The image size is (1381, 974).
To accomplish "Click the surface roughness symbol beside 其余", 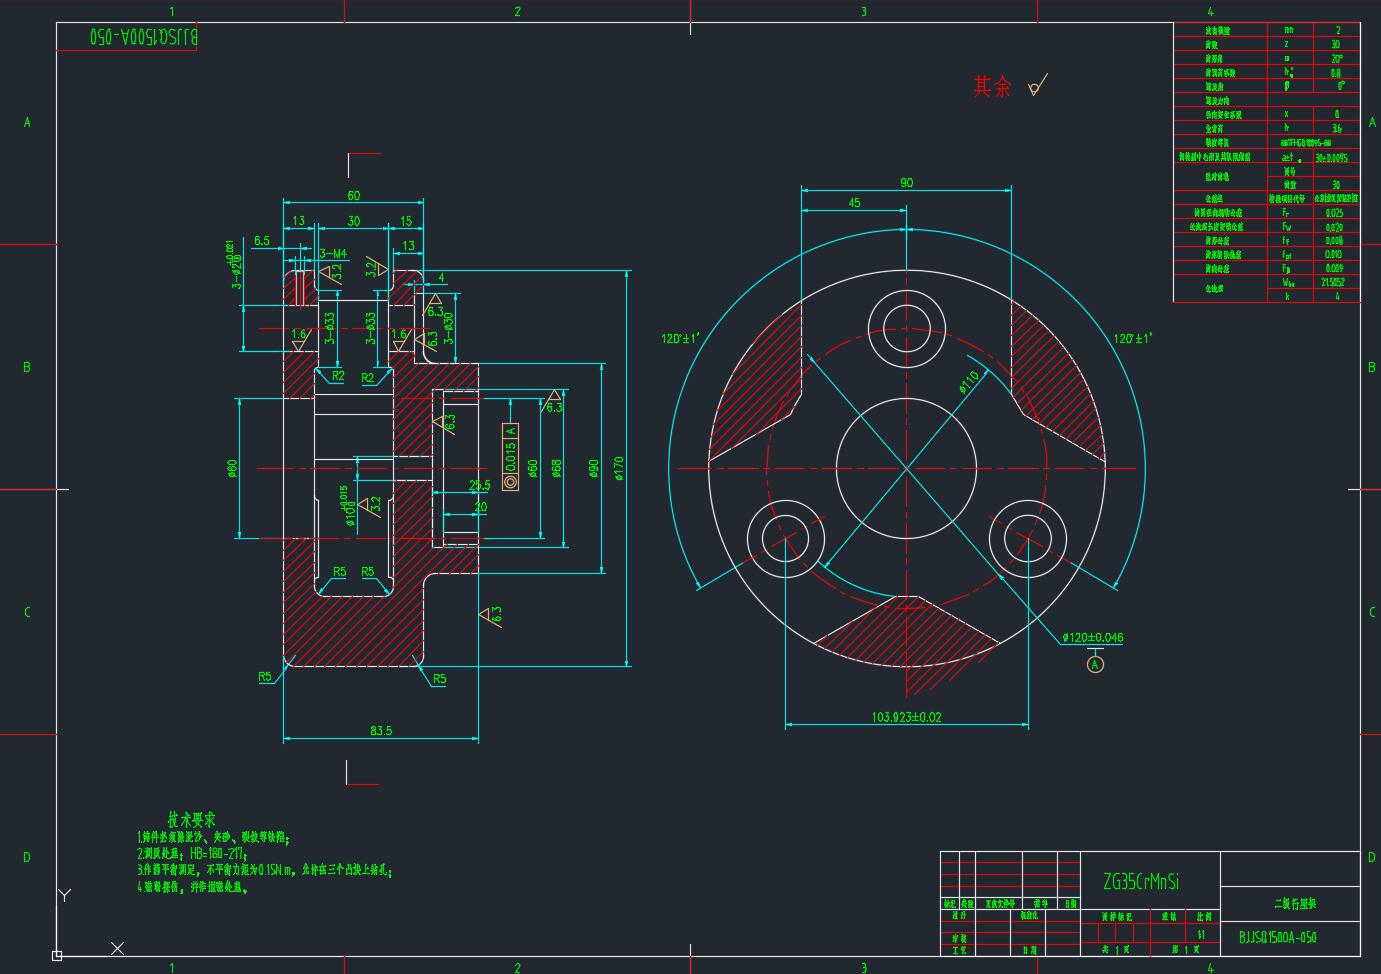I will pyautogui.click(x=1037, y=86).
